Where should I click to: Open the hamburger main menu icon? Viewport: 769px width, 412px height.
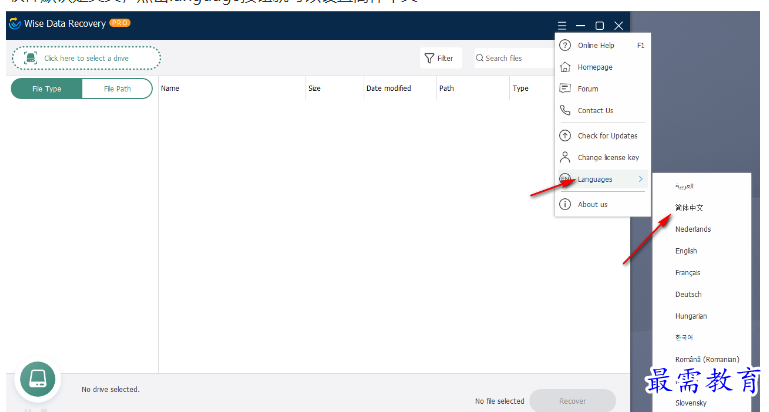pos(562,26)
